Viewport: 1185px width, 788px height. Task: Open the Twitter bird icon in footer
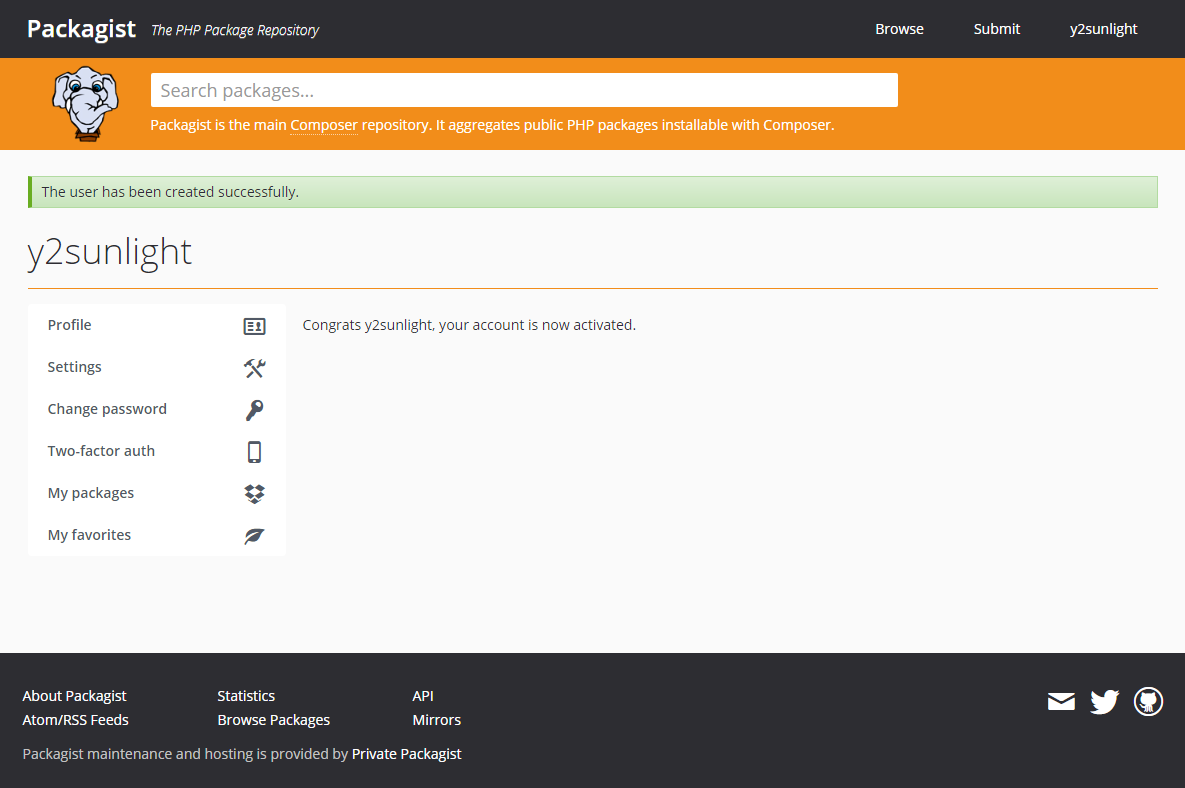(x=1104, y=702)
